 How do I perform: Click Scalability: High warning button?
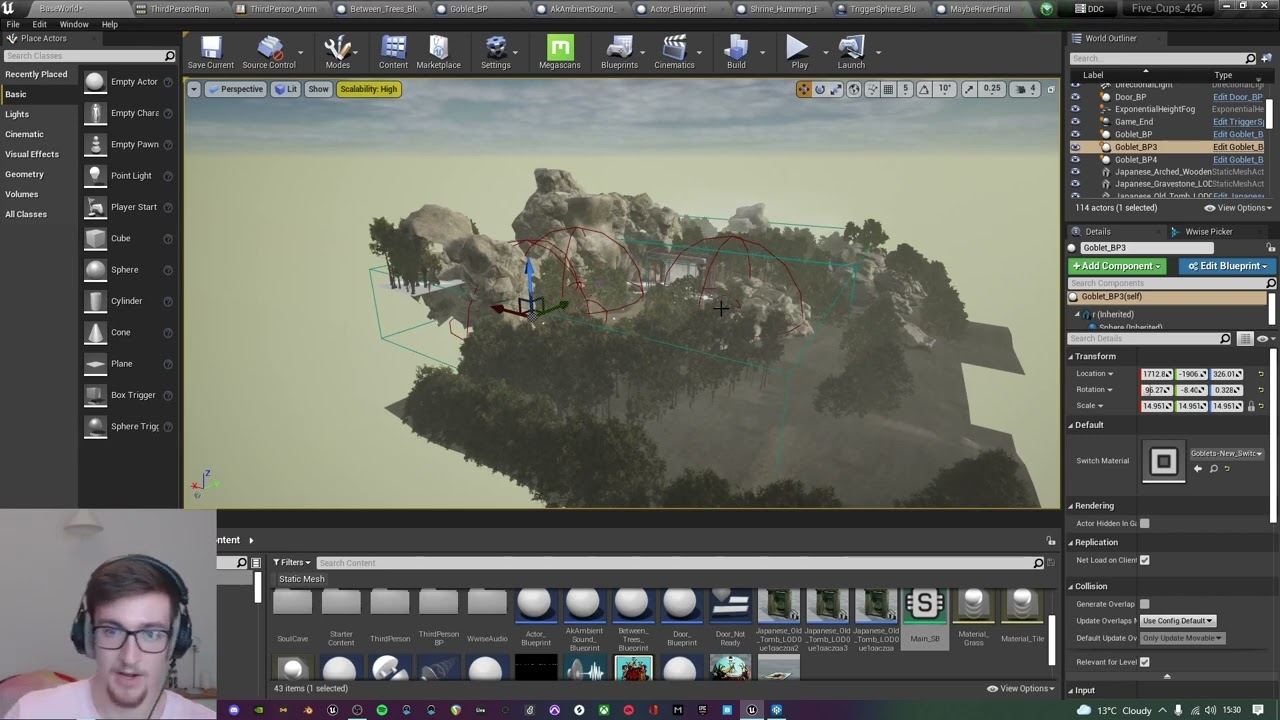[368, 89]
